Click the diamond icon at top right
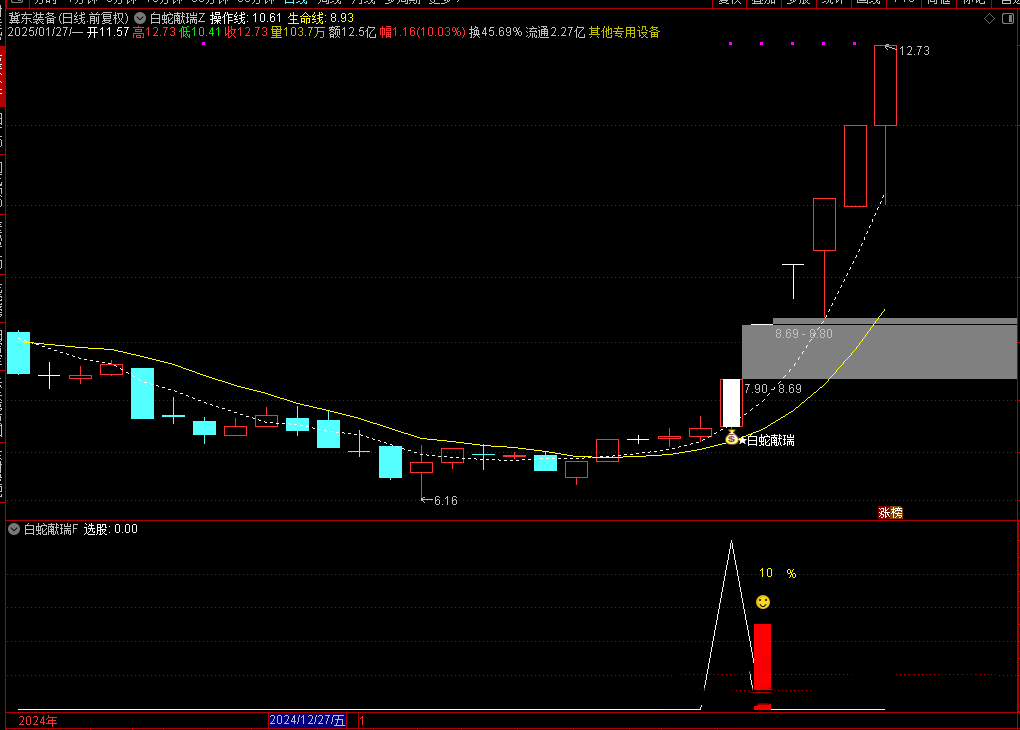 (989, 18)
